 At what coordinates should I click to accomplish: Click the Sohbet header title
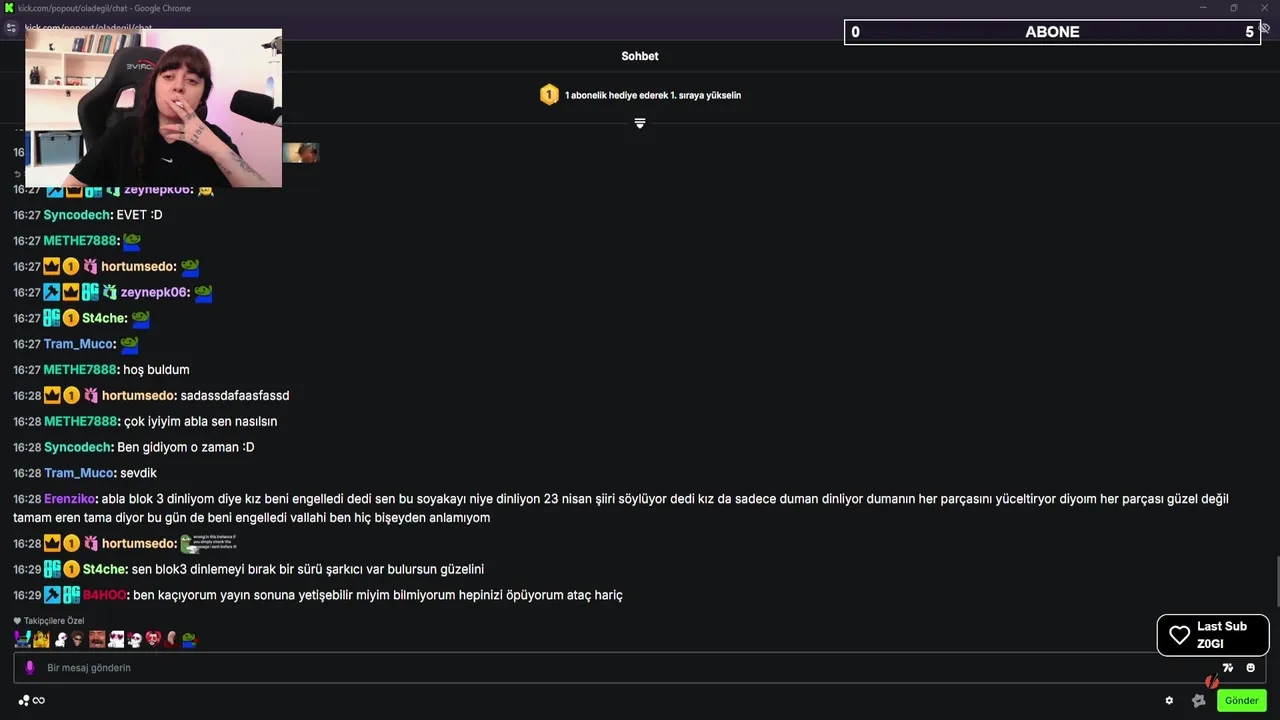tap(640, 56)
